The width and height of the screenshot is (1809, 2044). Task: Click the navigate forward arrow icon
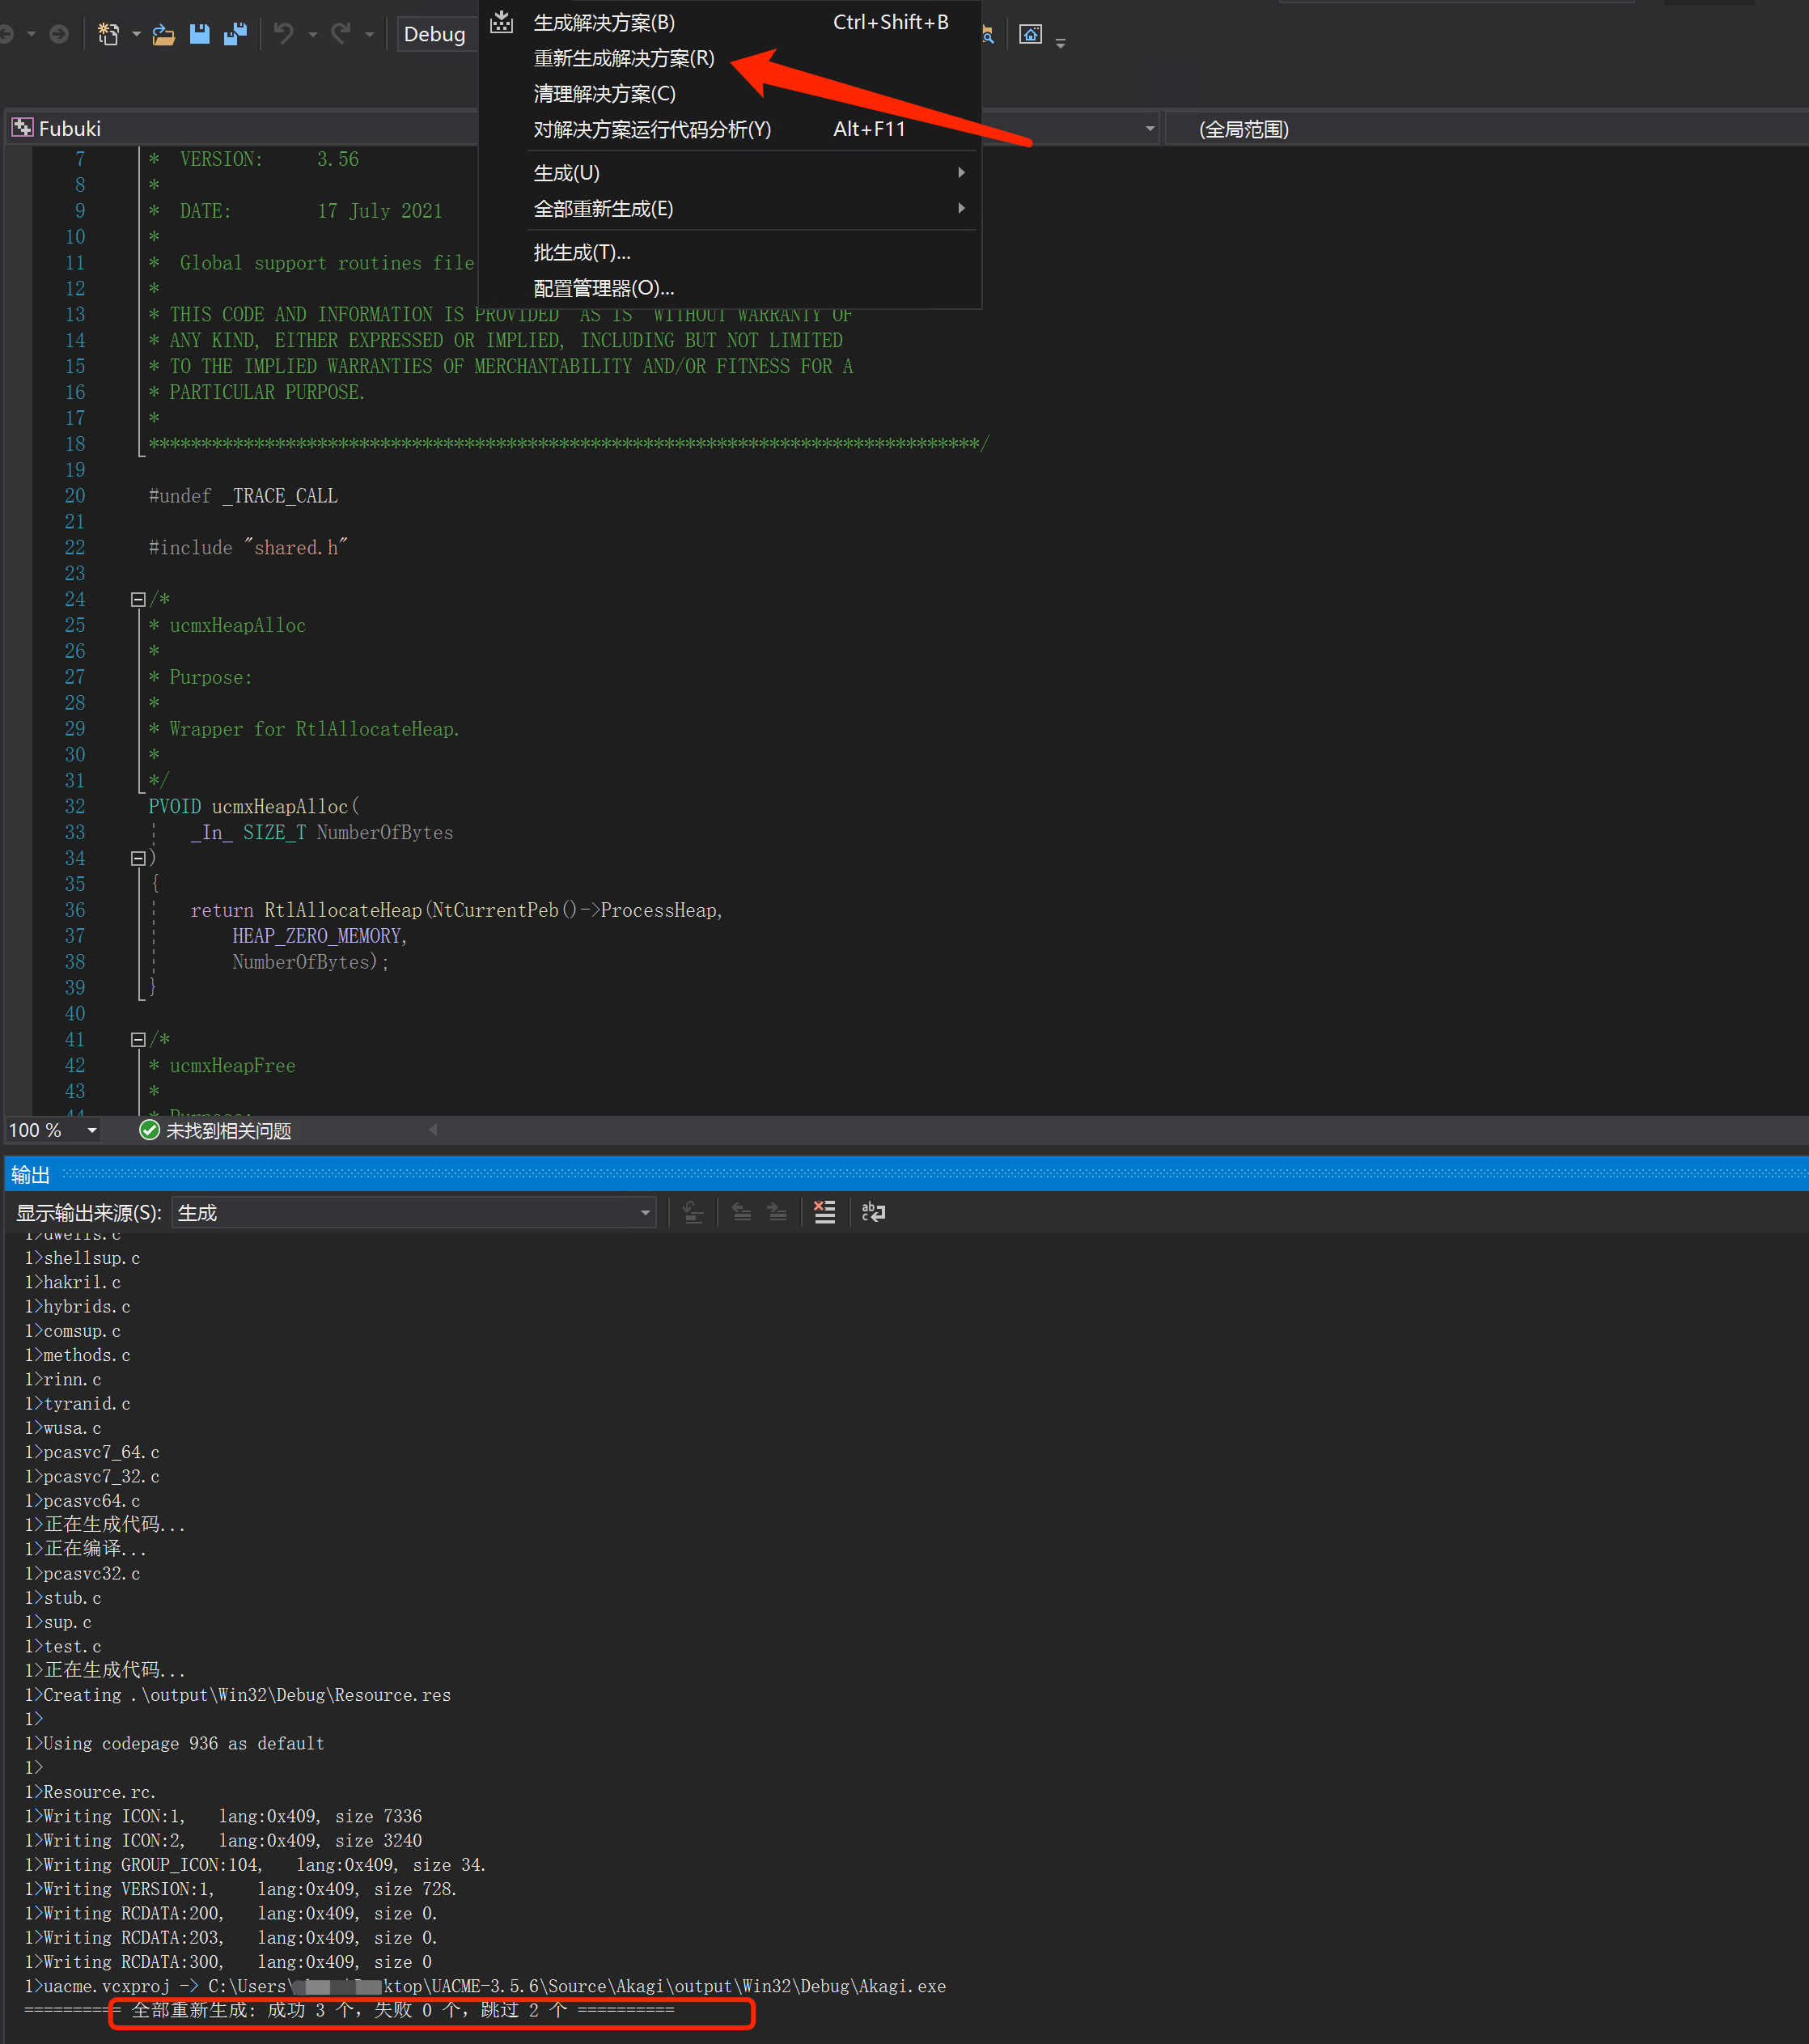point(59,35)
